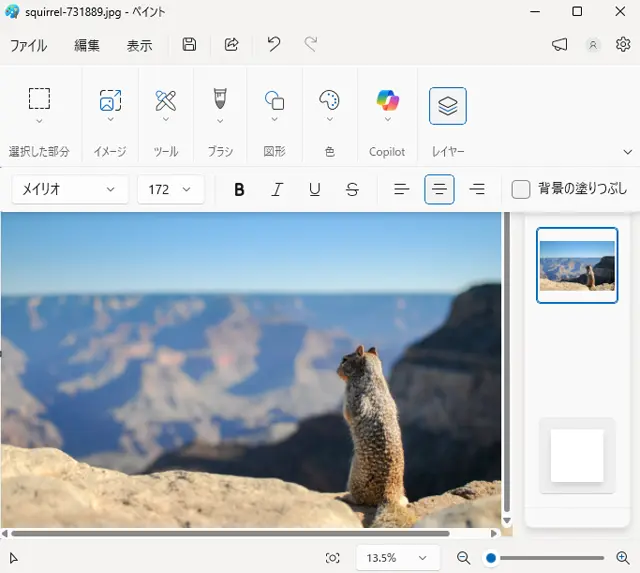Open the 13.5% zoom level dropdown
Image resolution: width=640 pixels, height=573 pixels.
(x=397, y=558)
